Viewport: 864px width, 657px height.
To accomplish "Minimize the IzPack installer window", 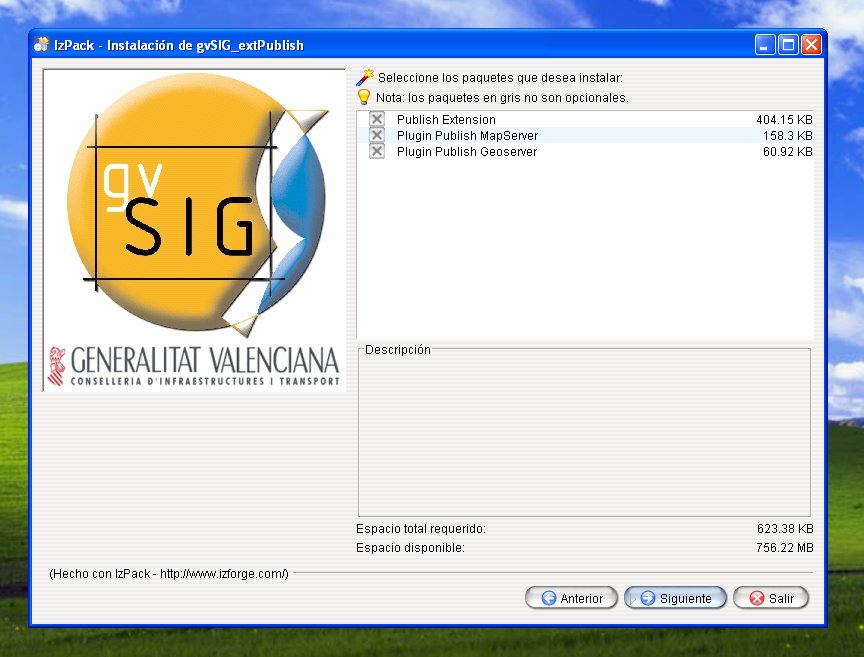I will point(765,45).
